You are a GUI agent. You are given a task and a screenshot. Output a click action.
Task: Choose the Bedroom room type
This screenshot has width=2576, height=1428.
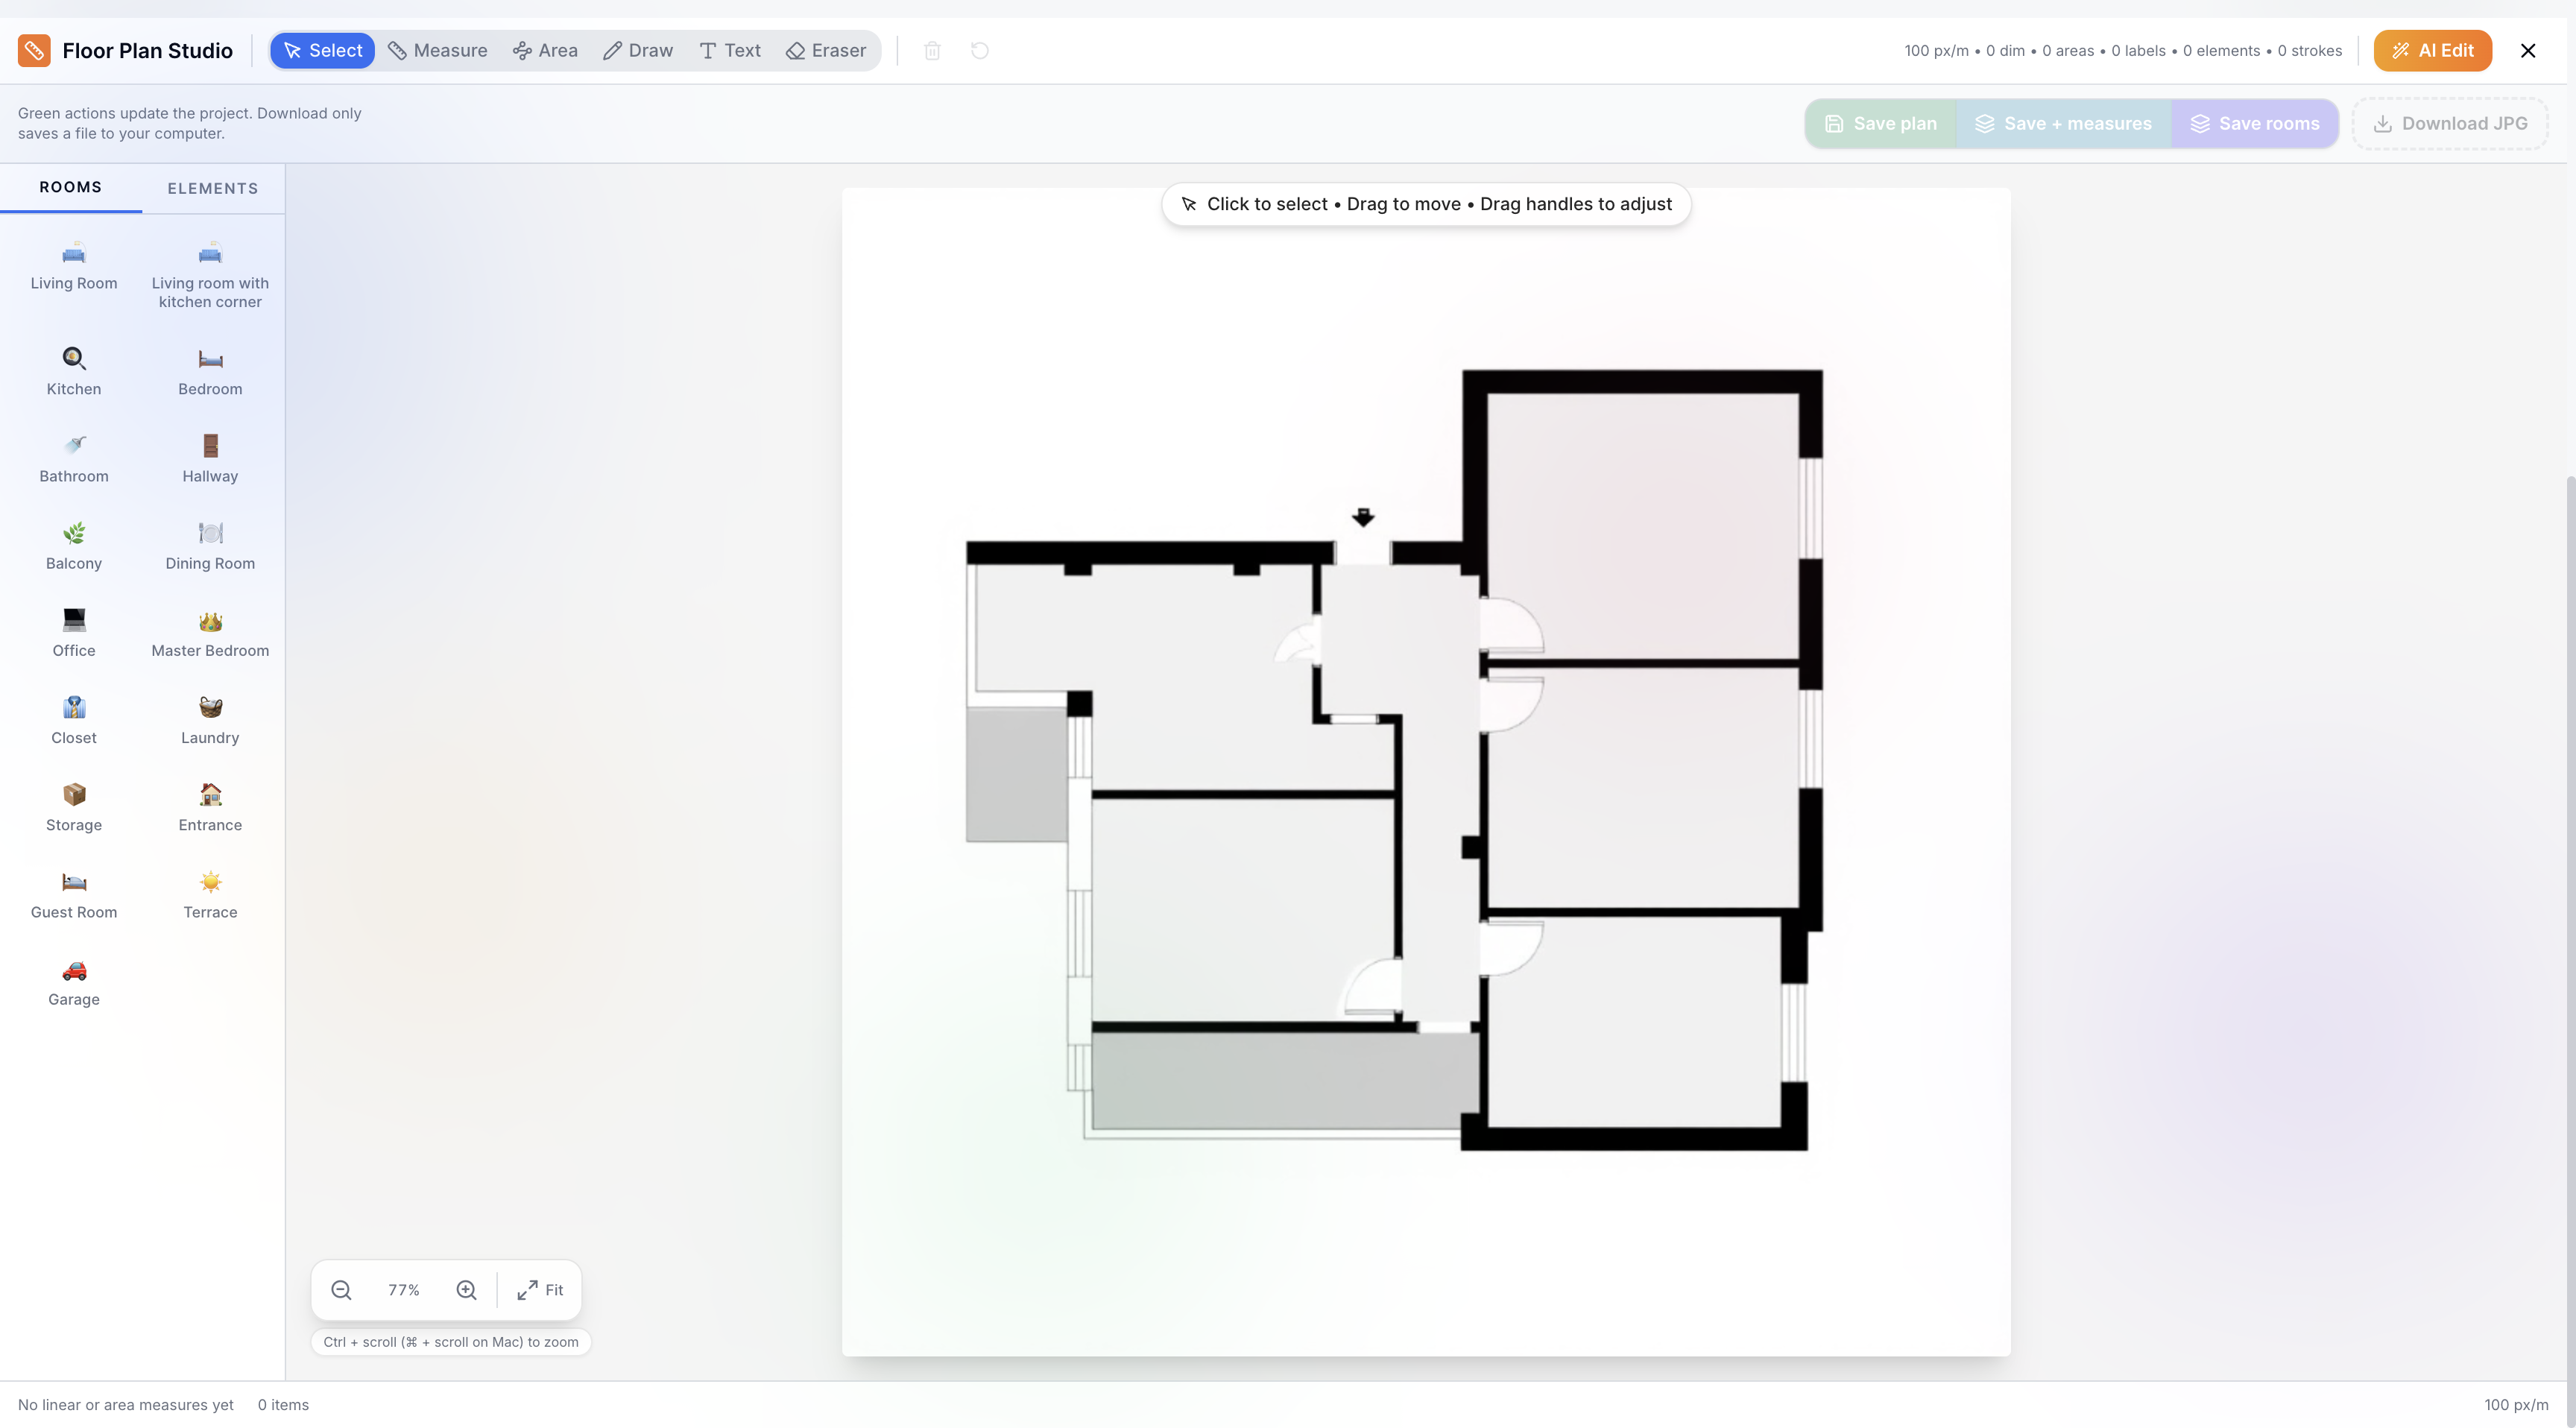click(210, 372)
